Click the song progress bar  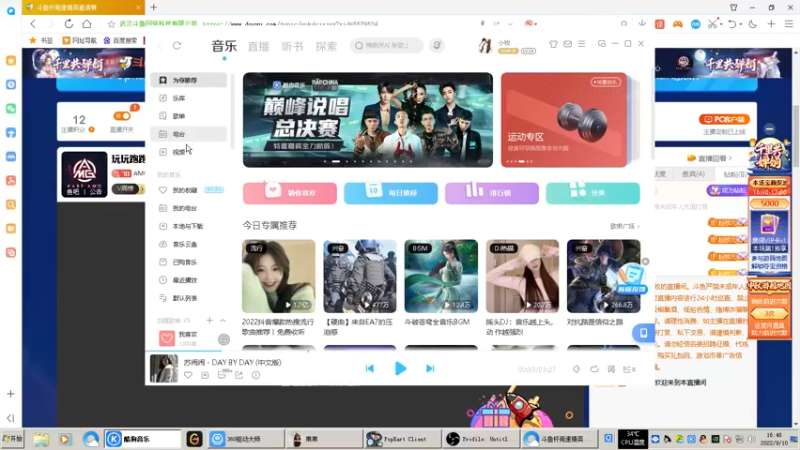tap(399, 352)
